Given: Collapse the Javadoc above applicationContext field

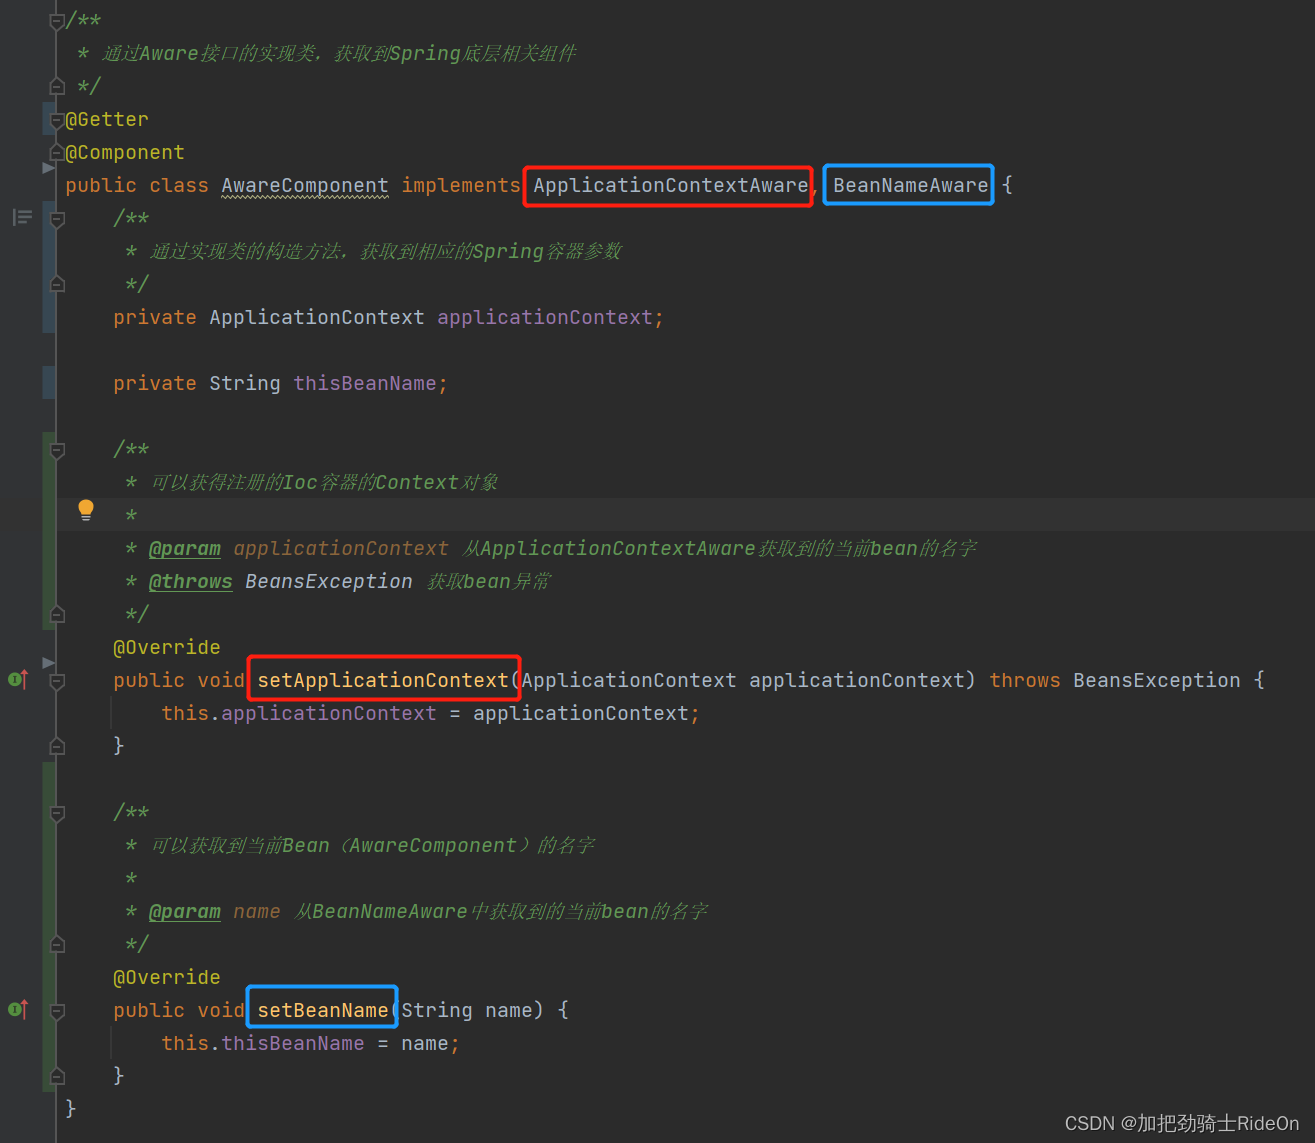Looking at the screenshot, I should [57, 219].
